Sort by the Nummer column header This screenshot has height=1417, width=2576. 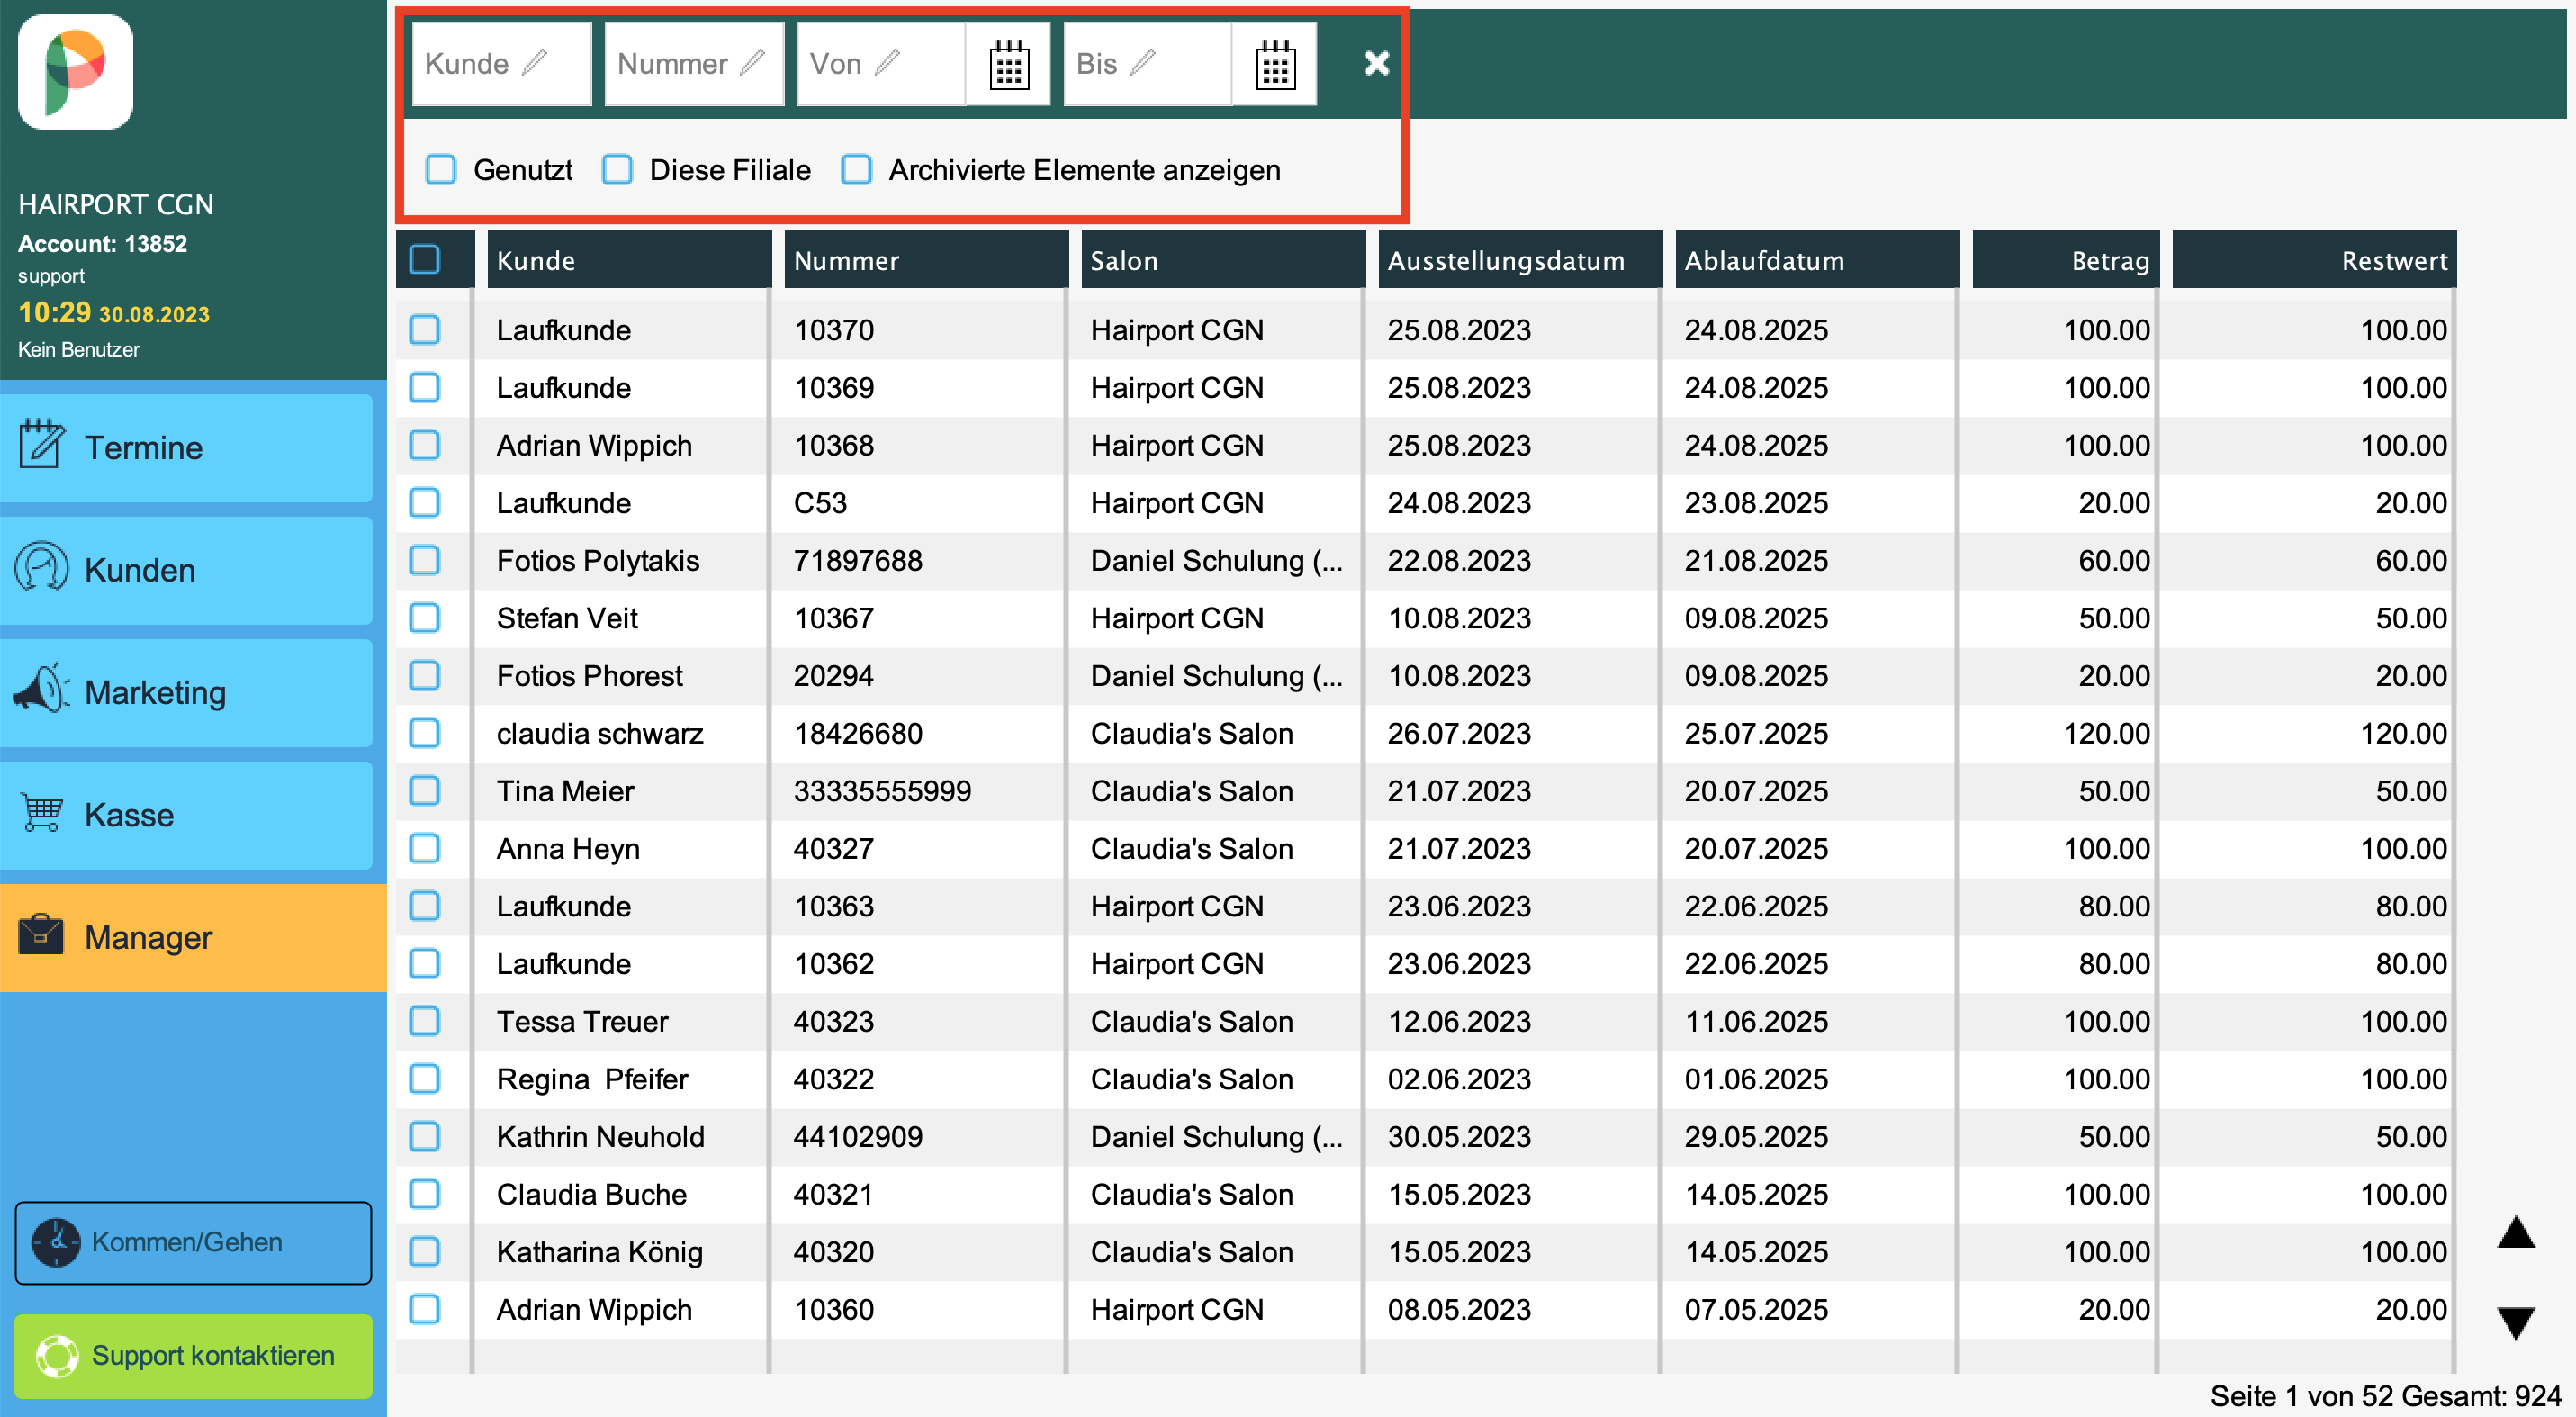click(926, 260)
